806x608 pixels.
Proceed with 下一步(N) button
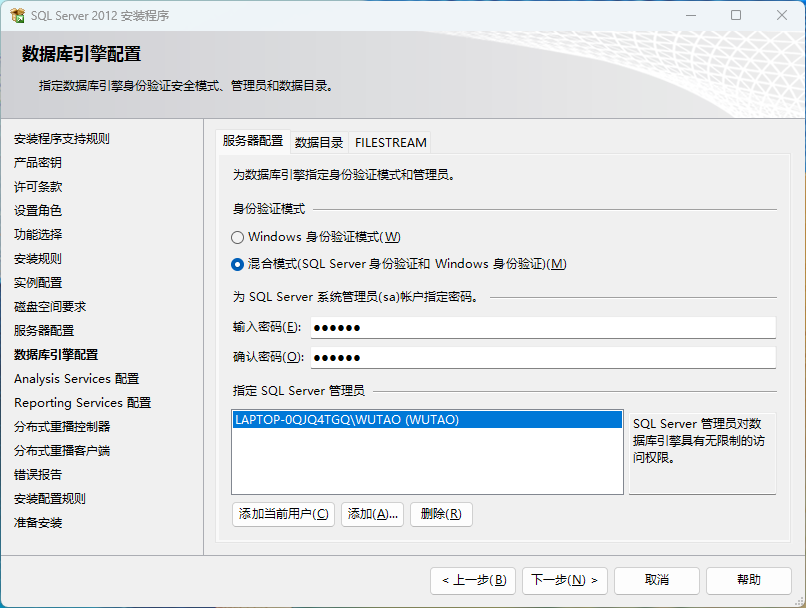564,580
